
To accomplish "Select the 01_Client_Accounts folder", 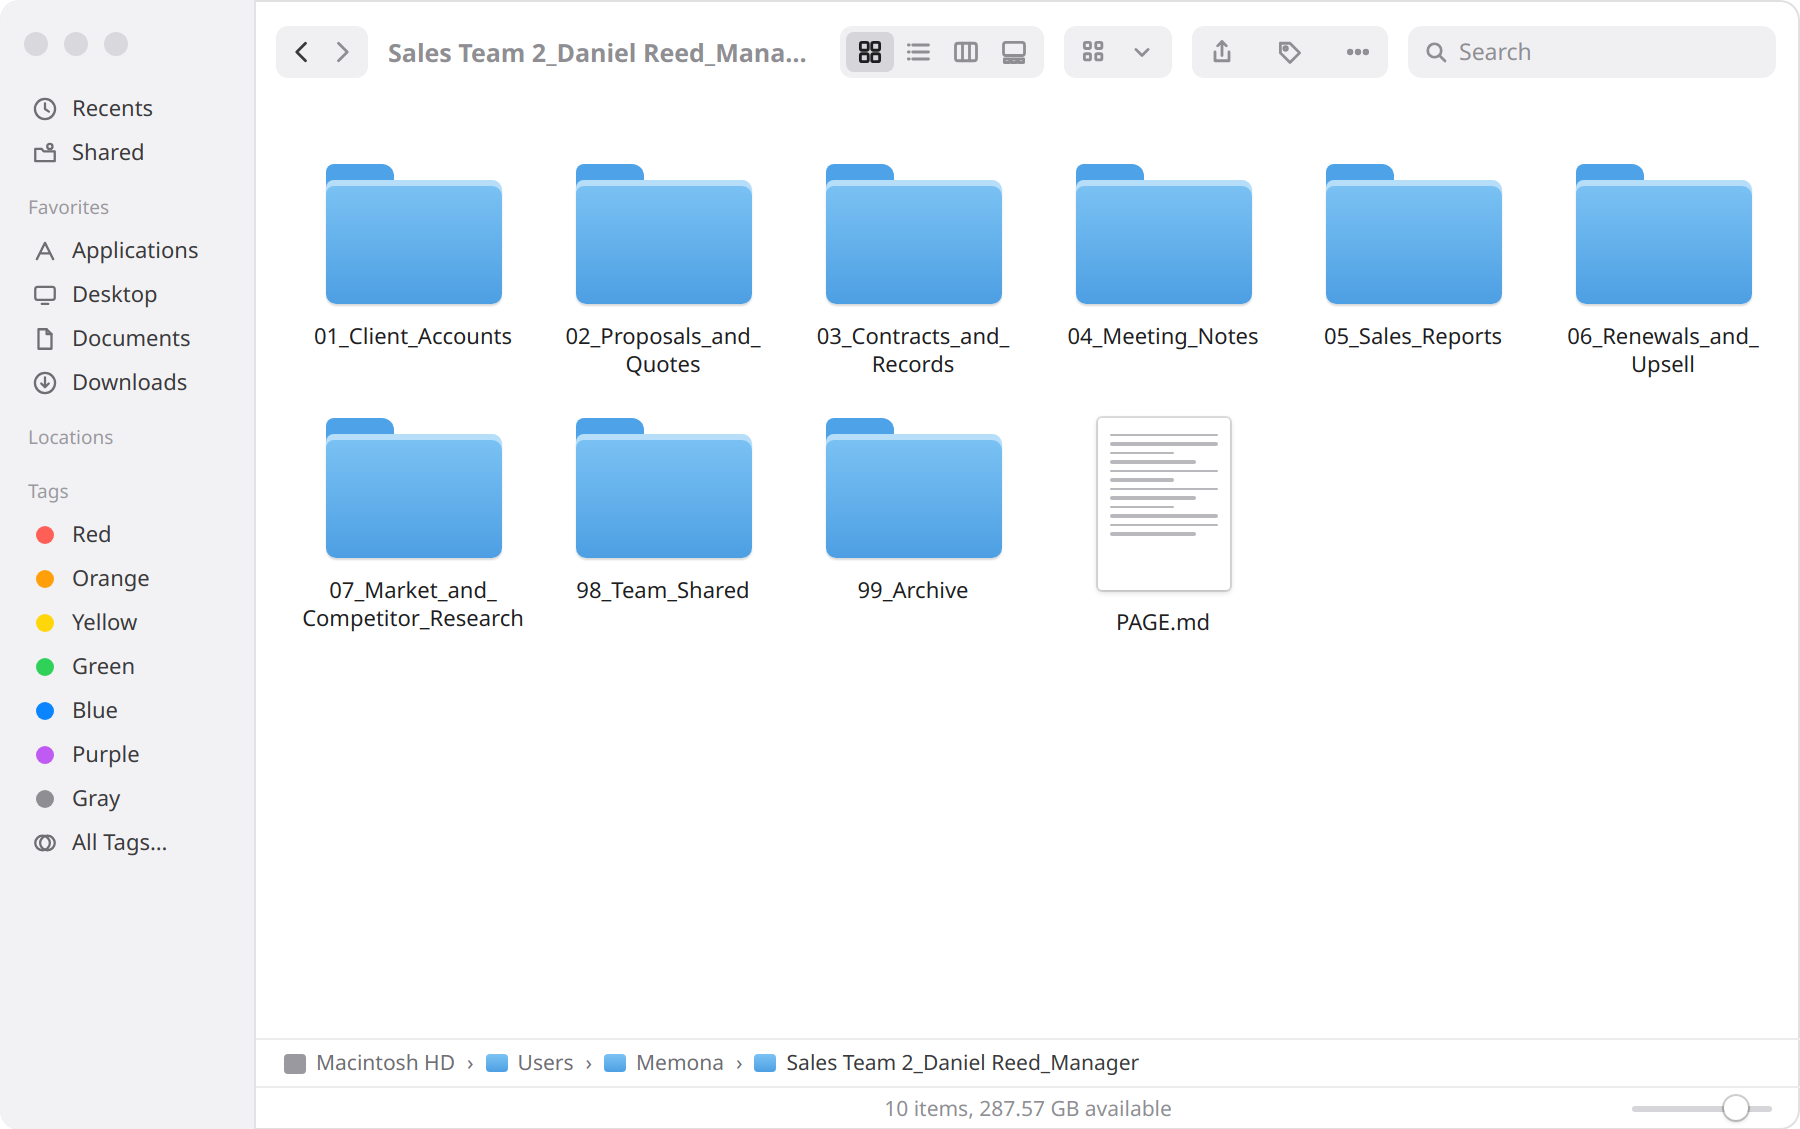I will pyautogui.click(x=413, y=234).
